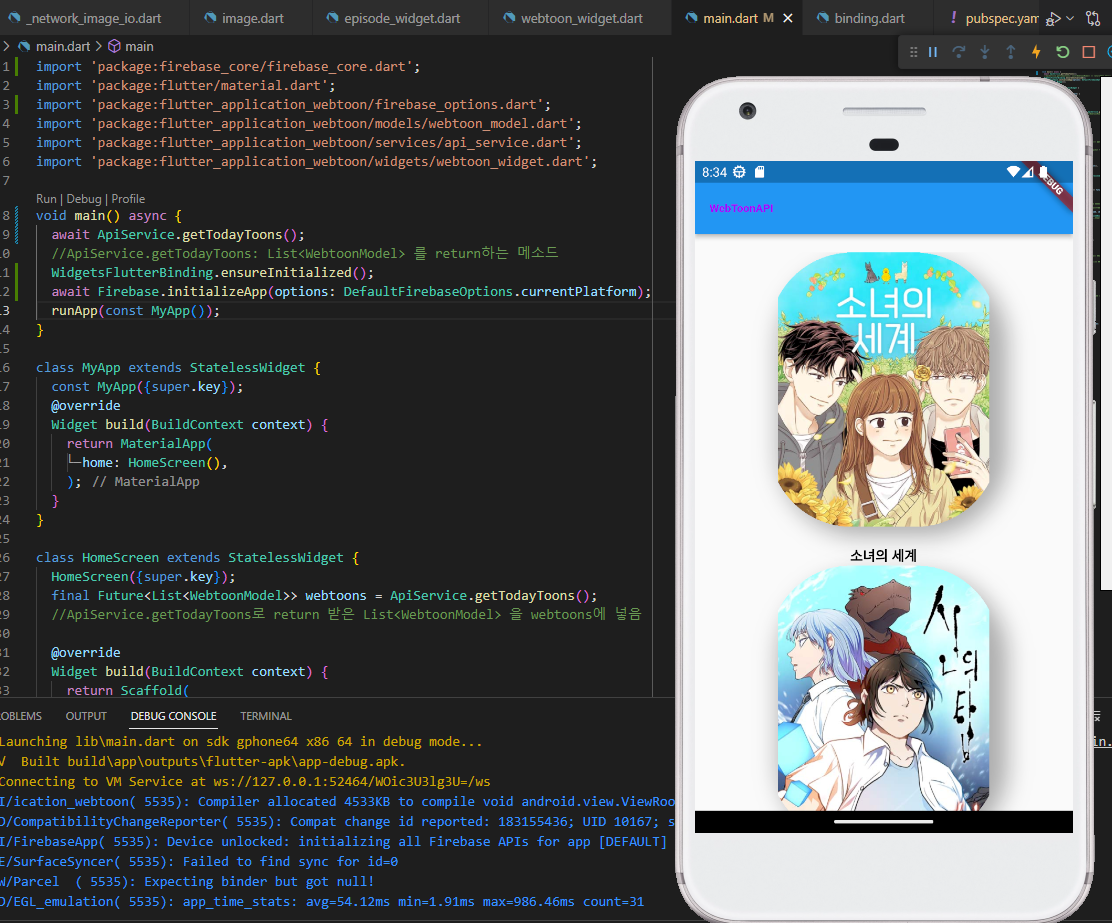Click the await Firebase.initializeApp line
Viewport: 1112px width, 923px height.
[x=351, y=292]
